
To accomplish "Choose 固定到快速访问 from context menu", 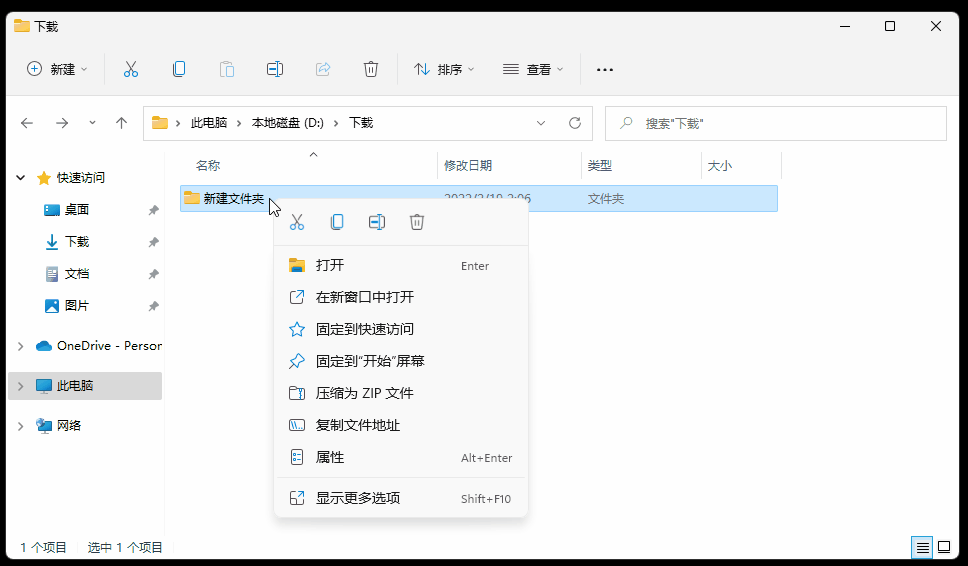I will point(401,330).
